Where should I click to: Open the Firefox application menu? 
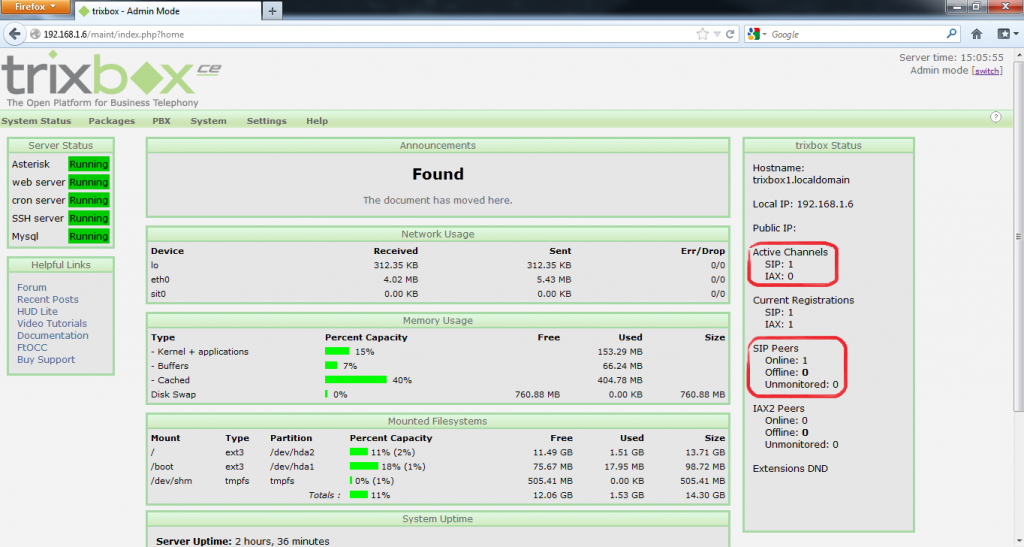pos(35,7)
